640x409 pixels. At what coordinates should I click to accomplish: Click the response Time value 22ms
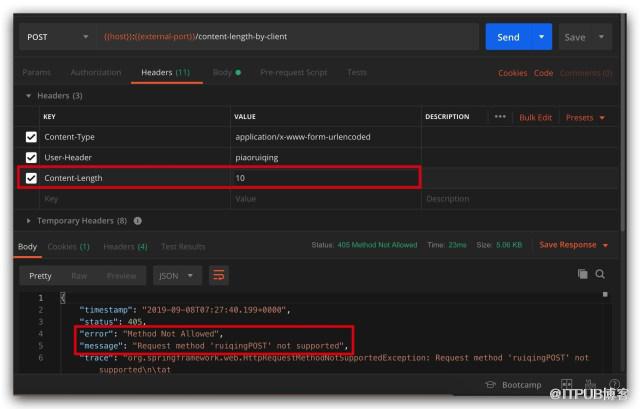(457, 245)
